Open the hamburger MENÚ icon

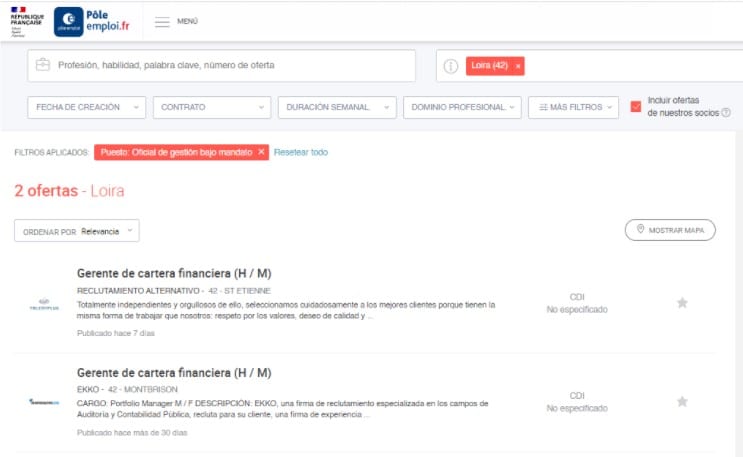click(162, 22)
